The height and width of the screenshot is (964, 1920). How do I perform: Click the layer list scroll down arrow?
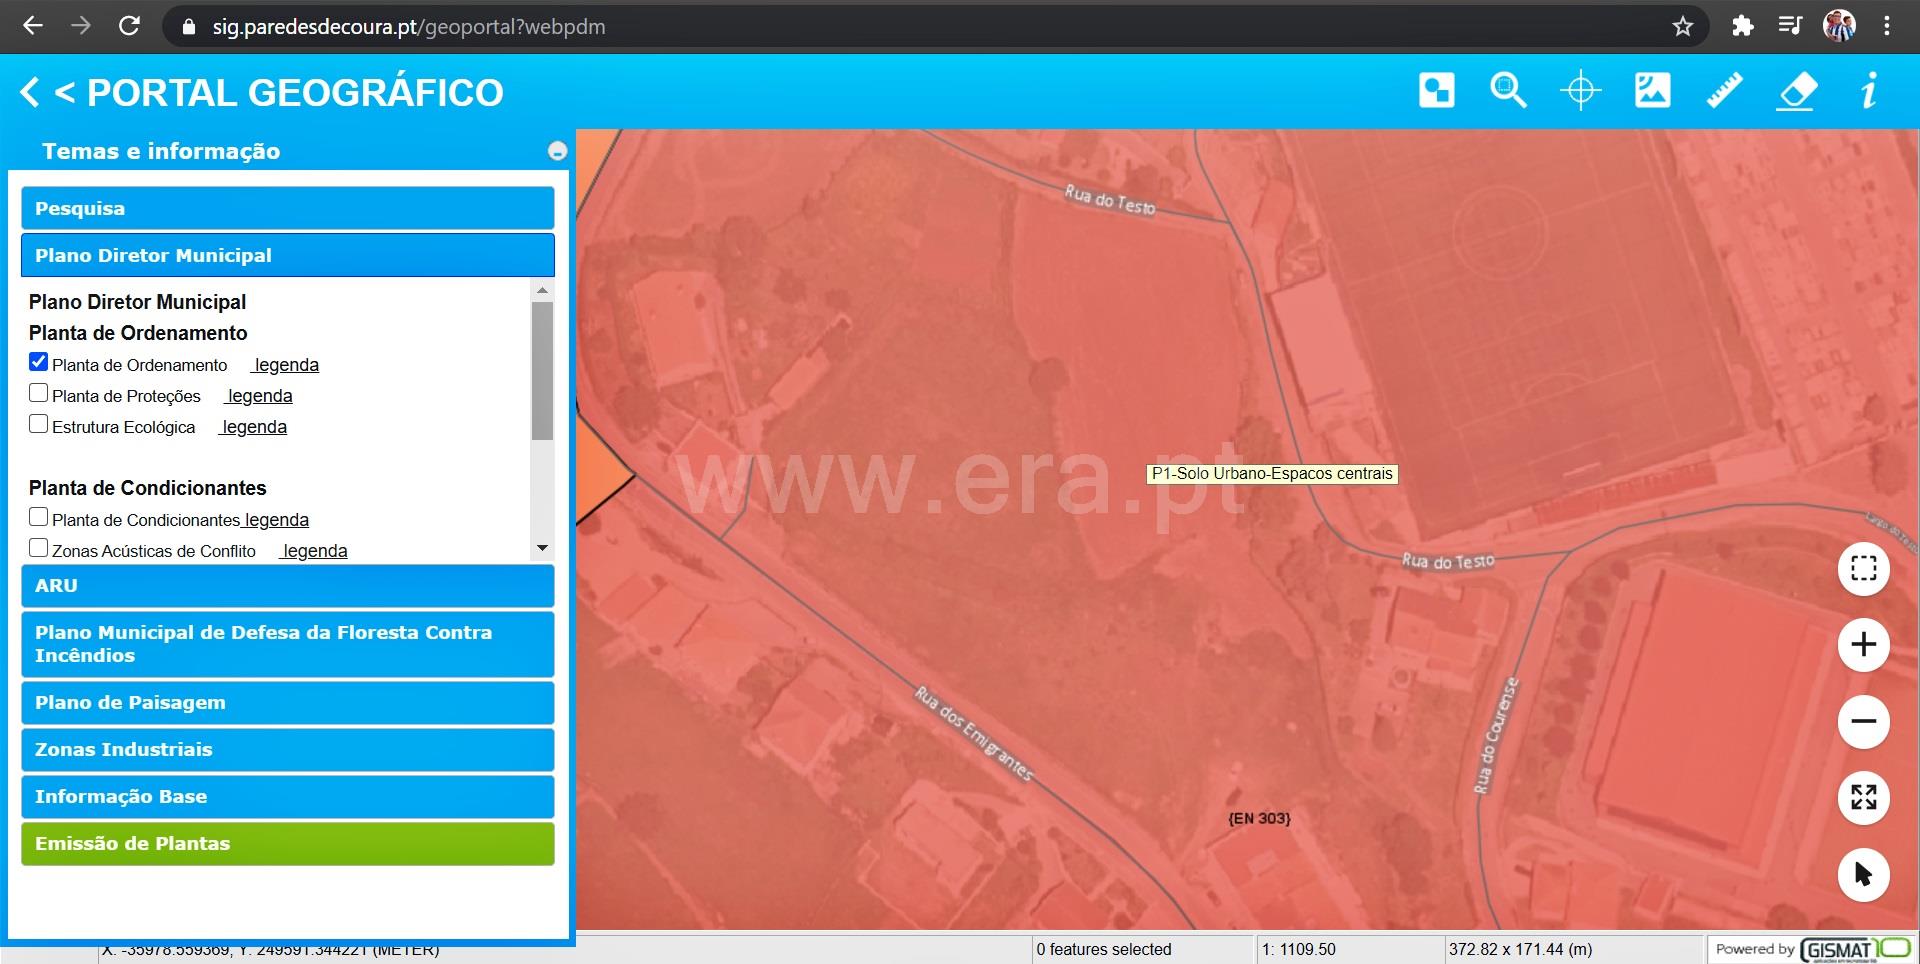coord(543,548)
